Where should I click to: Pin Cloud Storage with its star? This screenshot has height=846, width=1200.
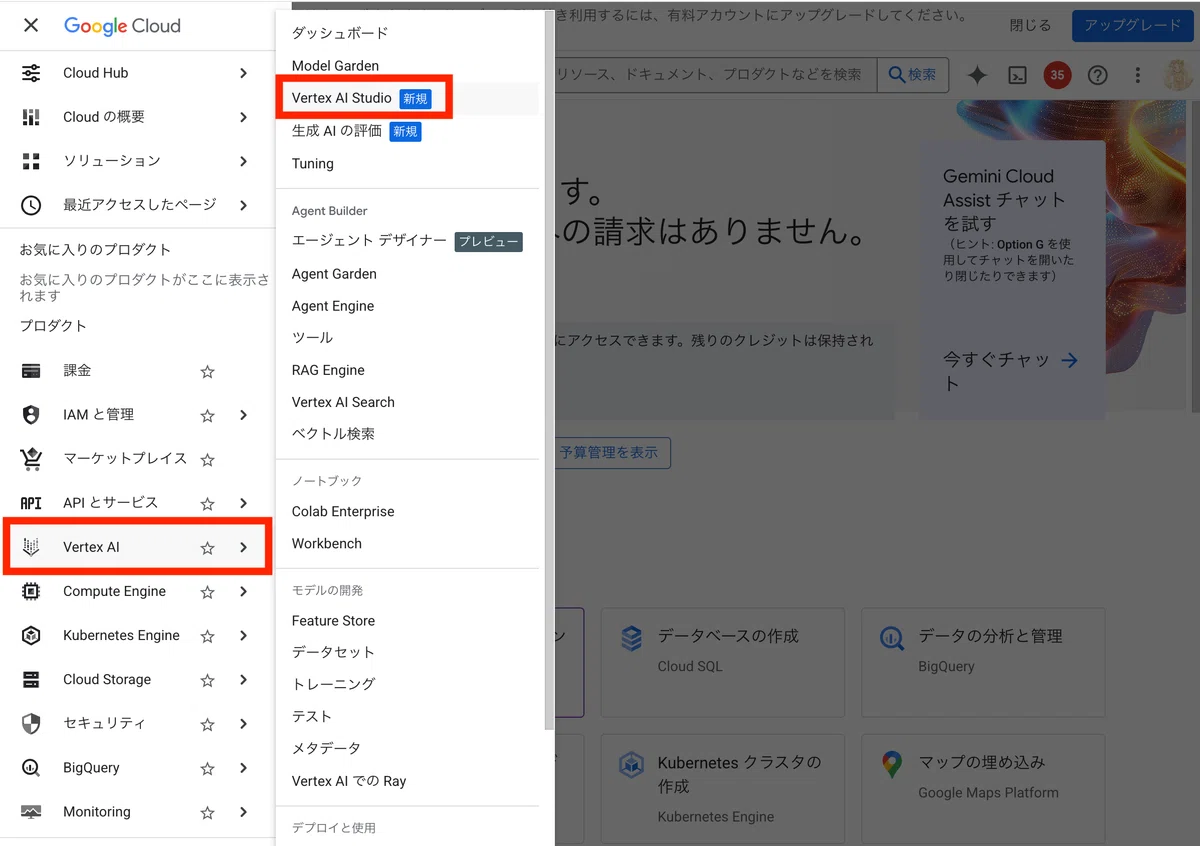tap(207, 679)
